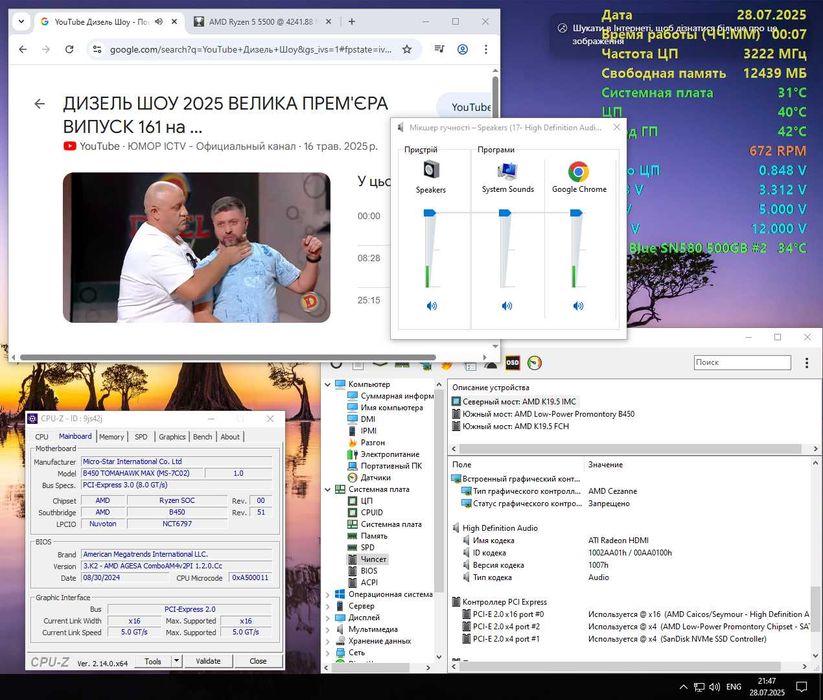This screenshot has width=823, height=700.
Task: Mute System Sounds in Volume Mixer
Action: (507, 306)
